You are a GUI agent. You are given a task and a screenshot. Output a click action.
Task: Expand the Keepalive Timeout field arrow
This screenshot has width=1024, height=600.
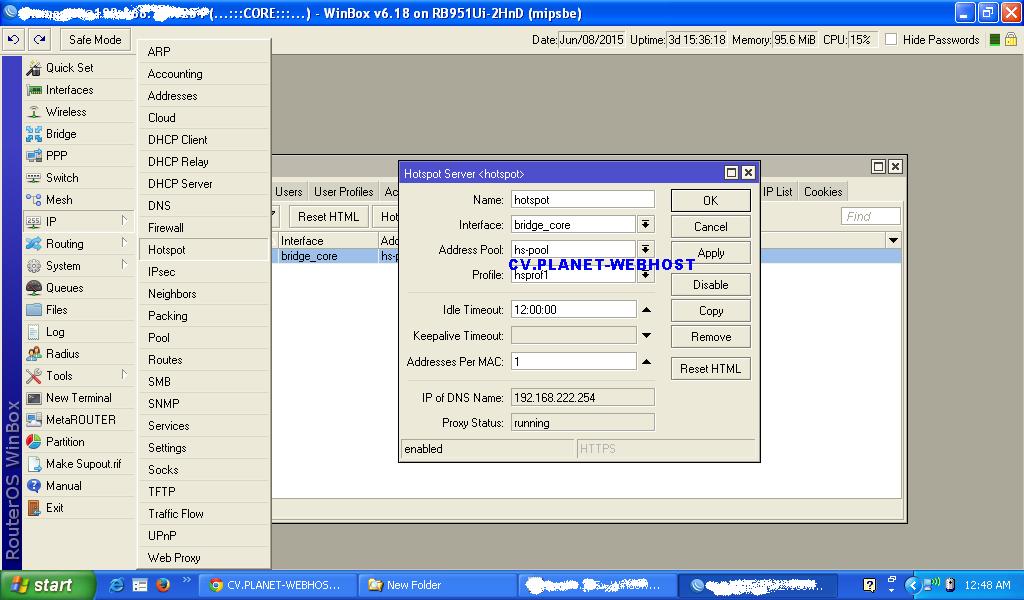click(646, 336)
